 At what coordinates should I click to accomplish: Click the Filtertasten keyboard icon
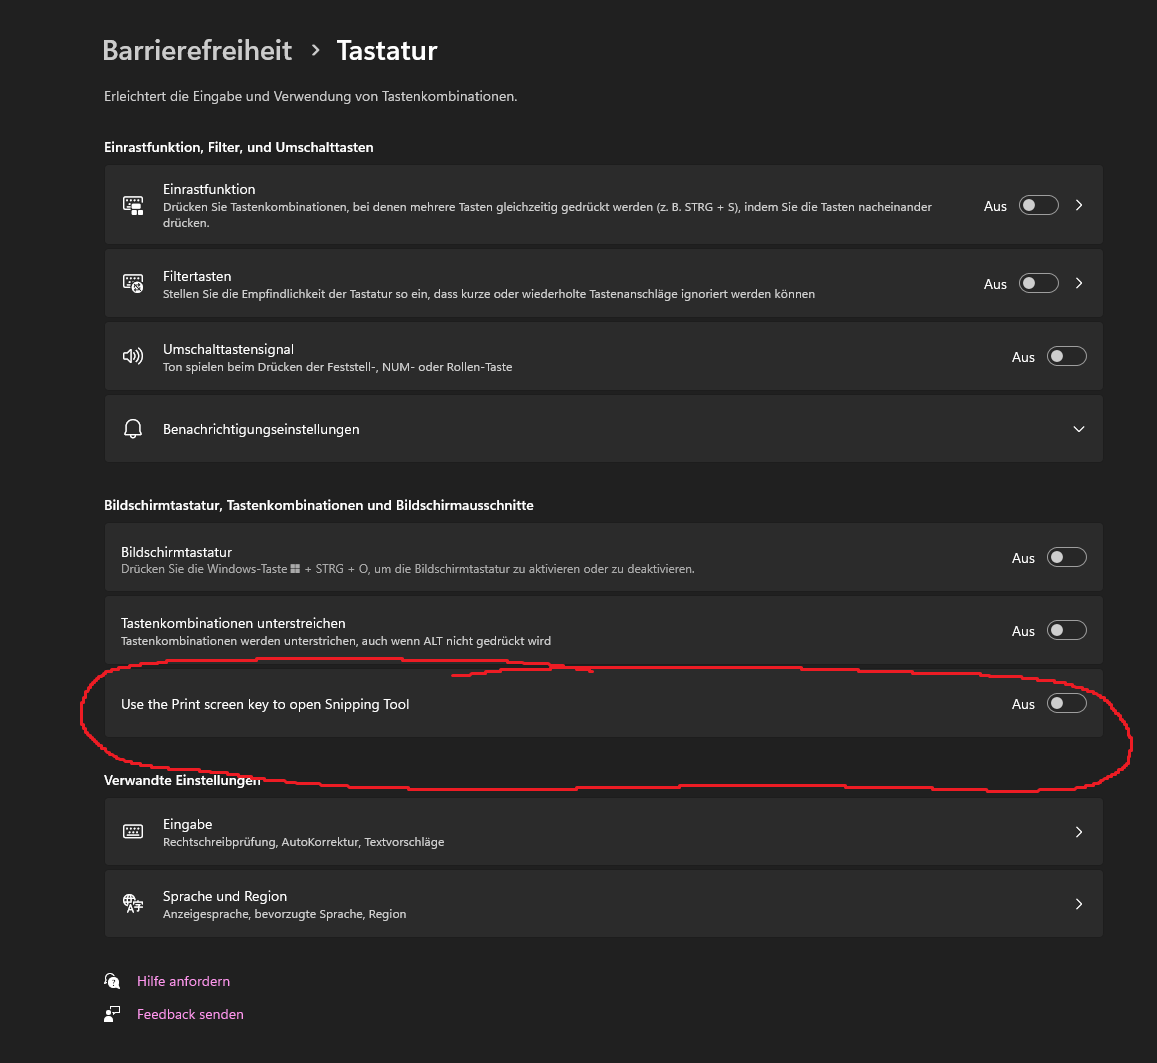click(133, 283)
